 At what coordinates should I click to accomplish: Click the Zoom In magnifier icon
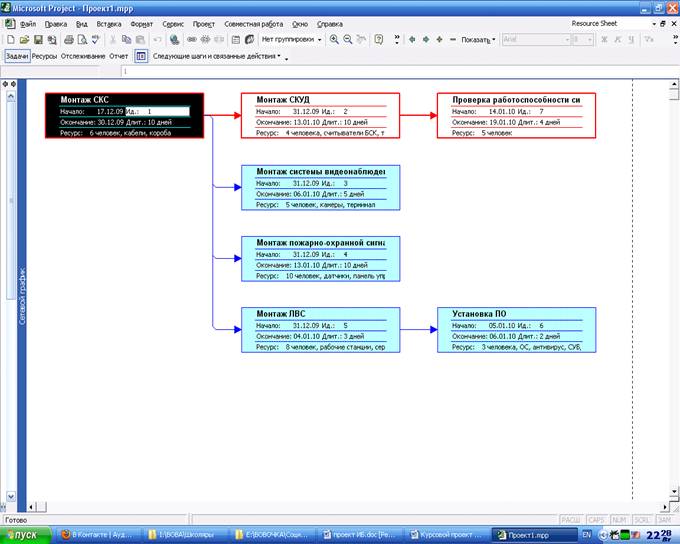(334, 39)
